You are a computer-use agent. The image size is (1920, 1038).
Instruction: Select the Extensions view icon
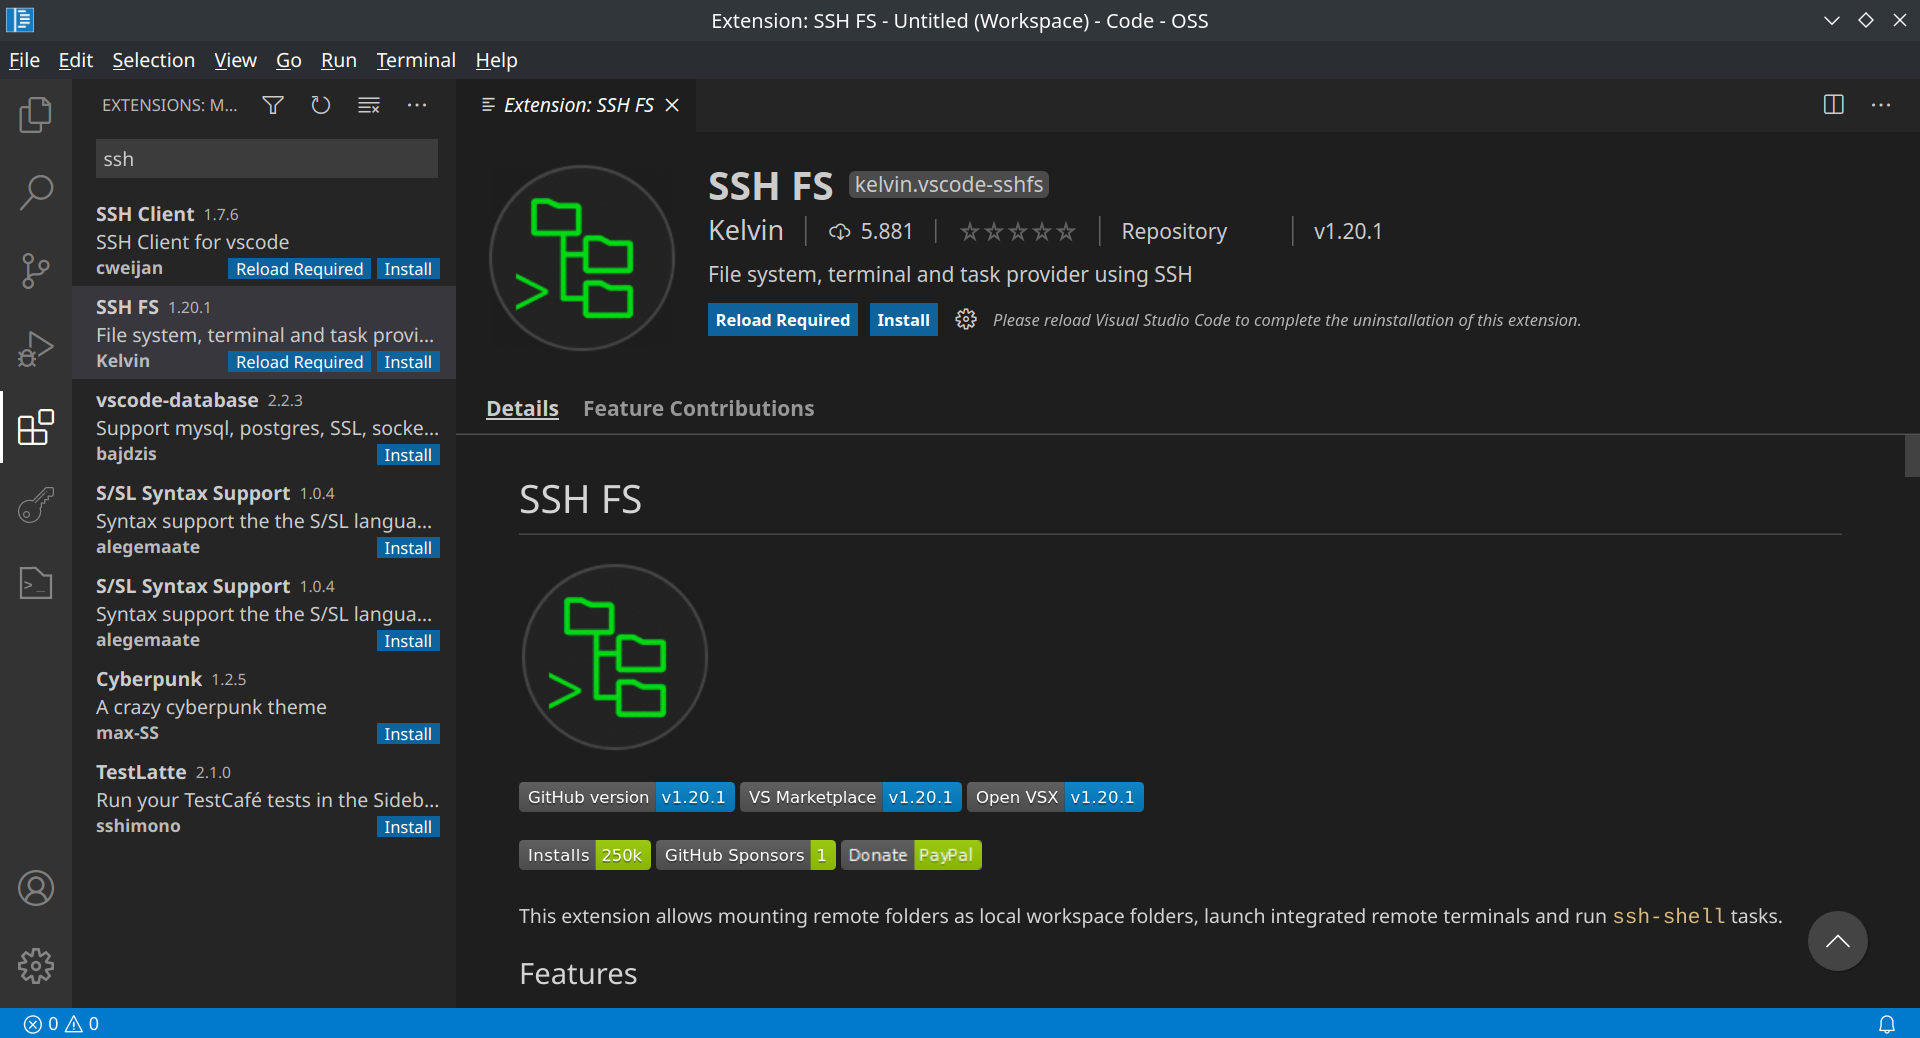36,427
